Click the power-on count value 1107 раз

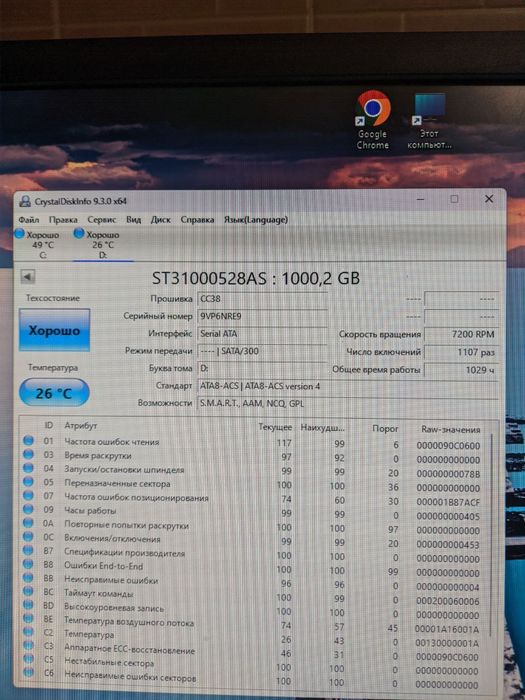[461, 352]
